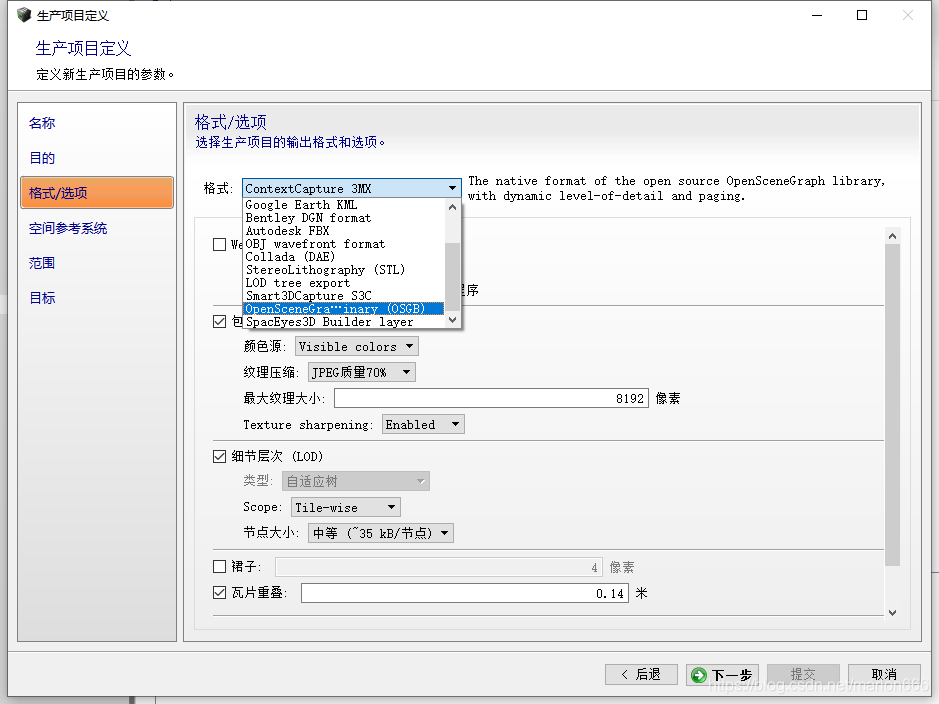Click the 取消 cancel button
The image size is (939, 704).
(884, 675)
